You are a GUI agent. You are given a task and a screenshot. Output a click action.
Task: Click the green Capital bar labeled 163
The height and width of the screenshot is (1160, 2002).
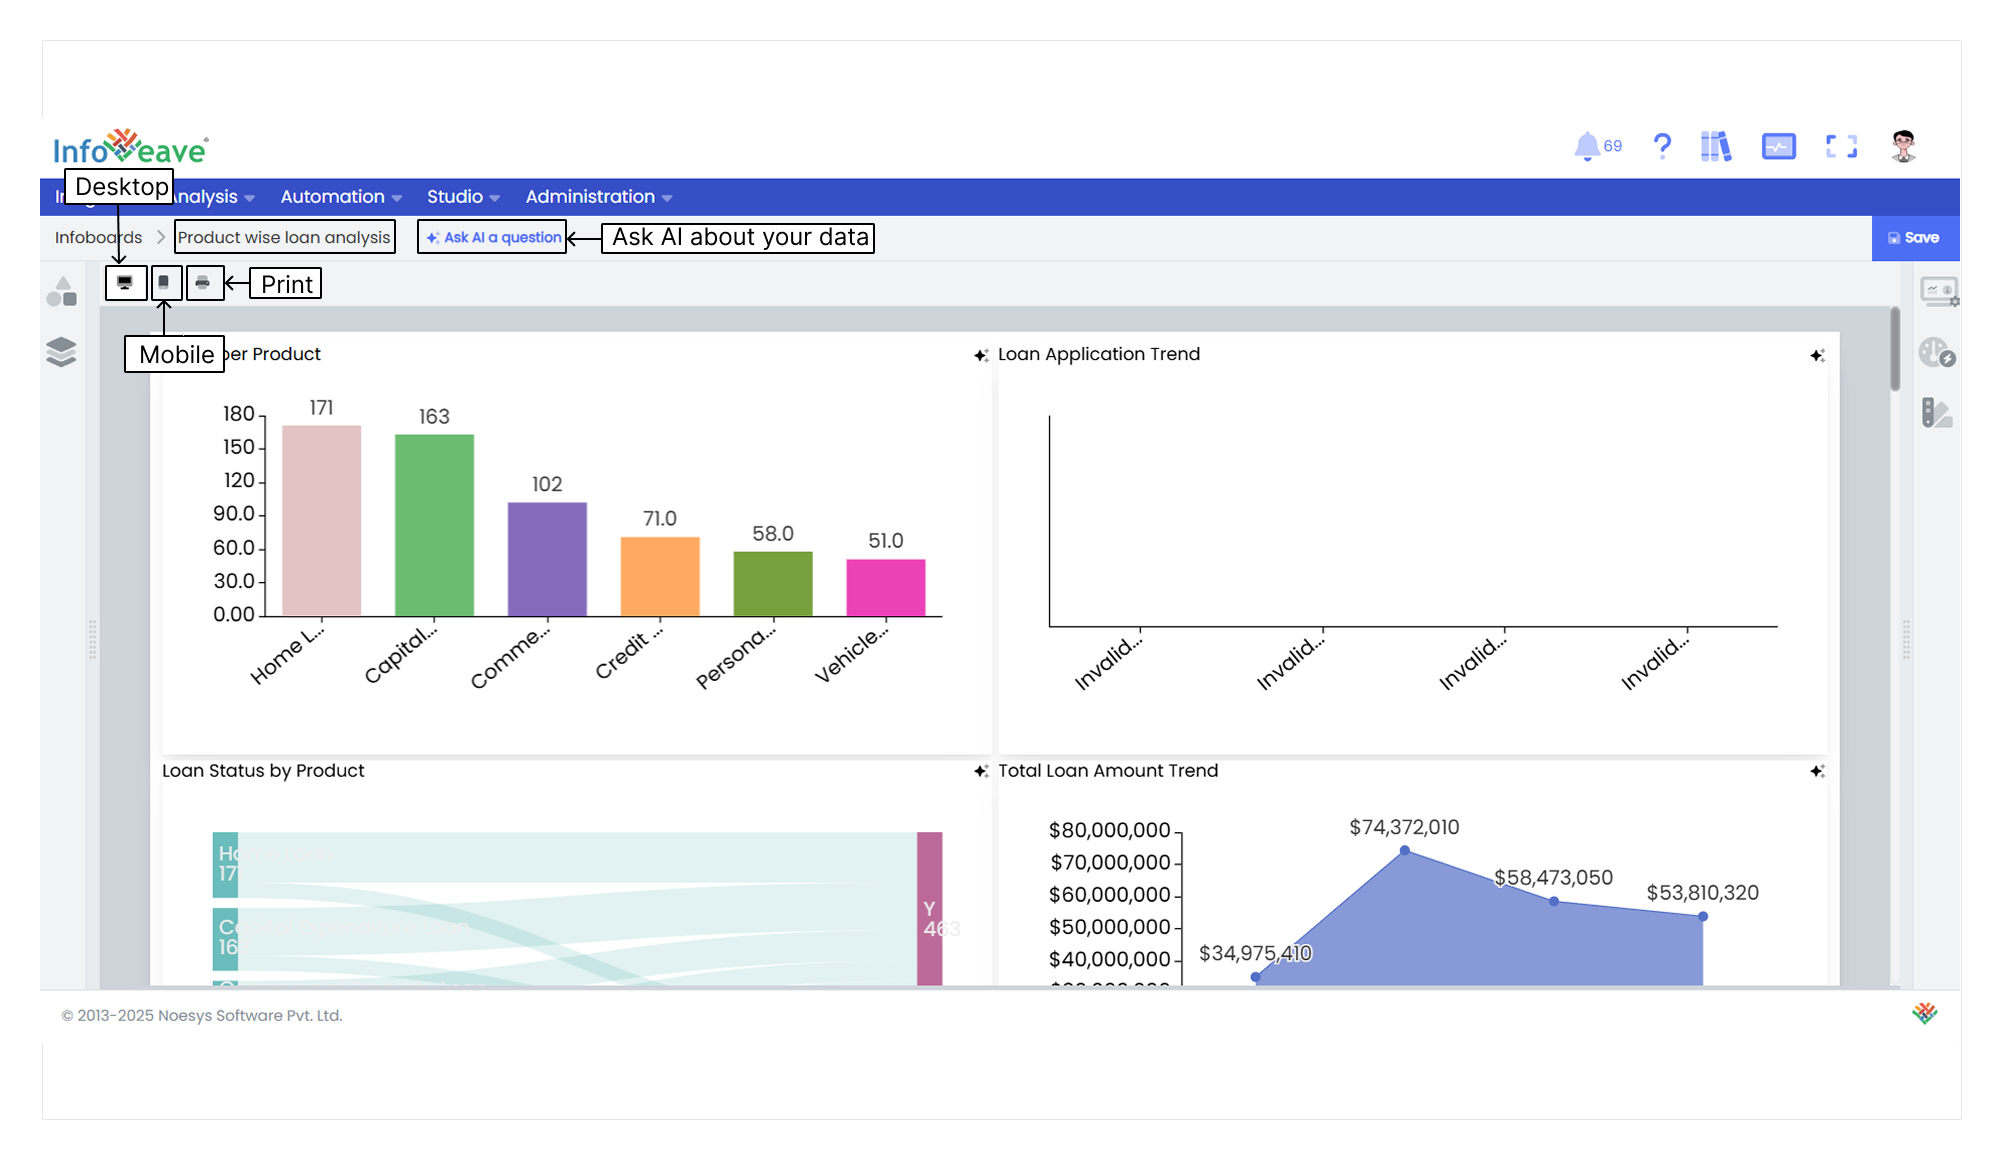[x=434, y=525]
